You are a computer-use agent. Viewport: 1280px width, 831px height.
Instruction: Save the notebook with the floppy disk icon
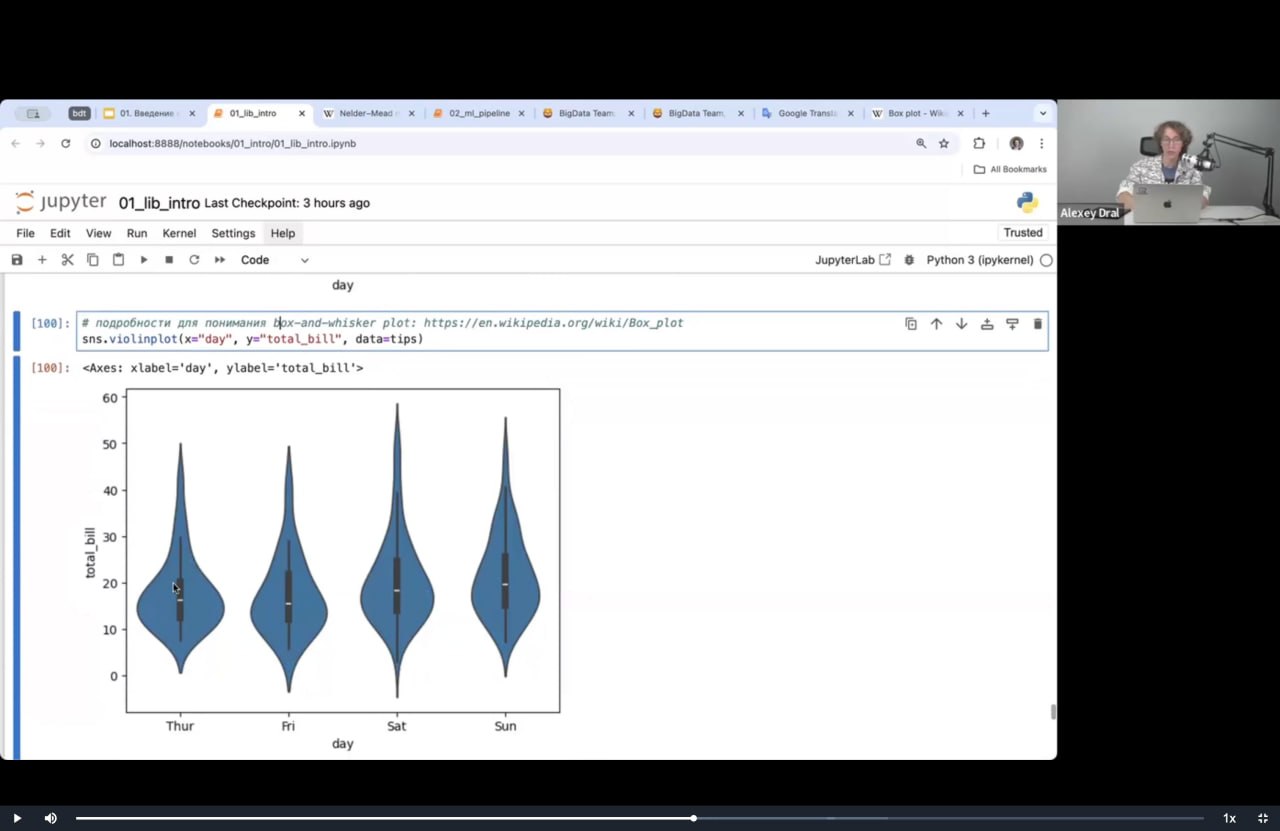[17, 260]
